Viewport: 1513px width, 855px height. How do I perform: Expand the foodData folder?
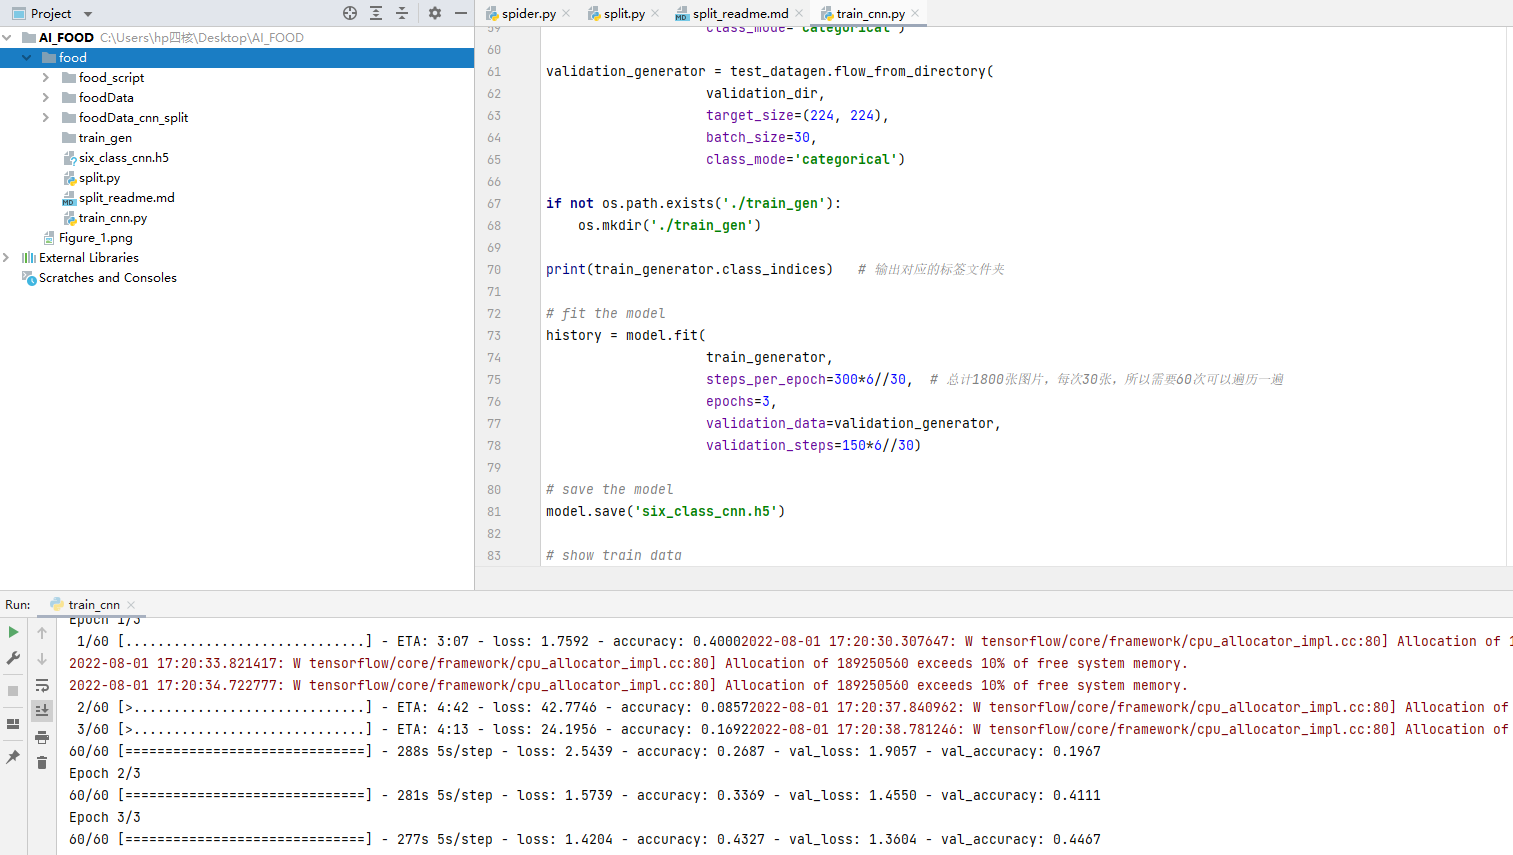46,97
